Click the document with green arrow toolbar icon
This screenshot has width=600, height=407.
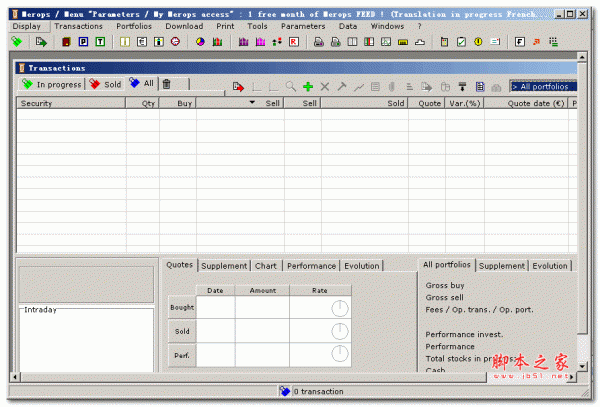[x=41, y=41]
